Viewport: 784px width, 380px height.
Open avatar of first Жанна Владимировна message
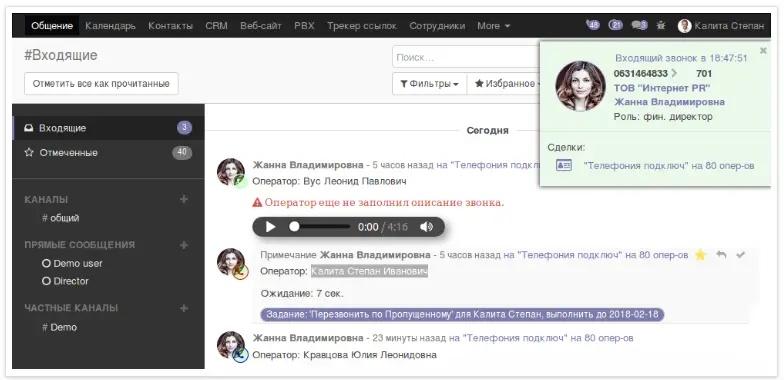click(231, 172)
